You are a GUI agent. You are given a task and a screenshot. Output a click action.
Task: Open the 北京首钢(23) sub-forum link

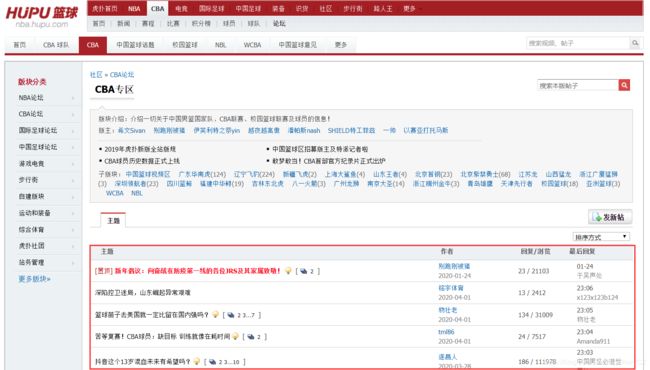(434, 174)
